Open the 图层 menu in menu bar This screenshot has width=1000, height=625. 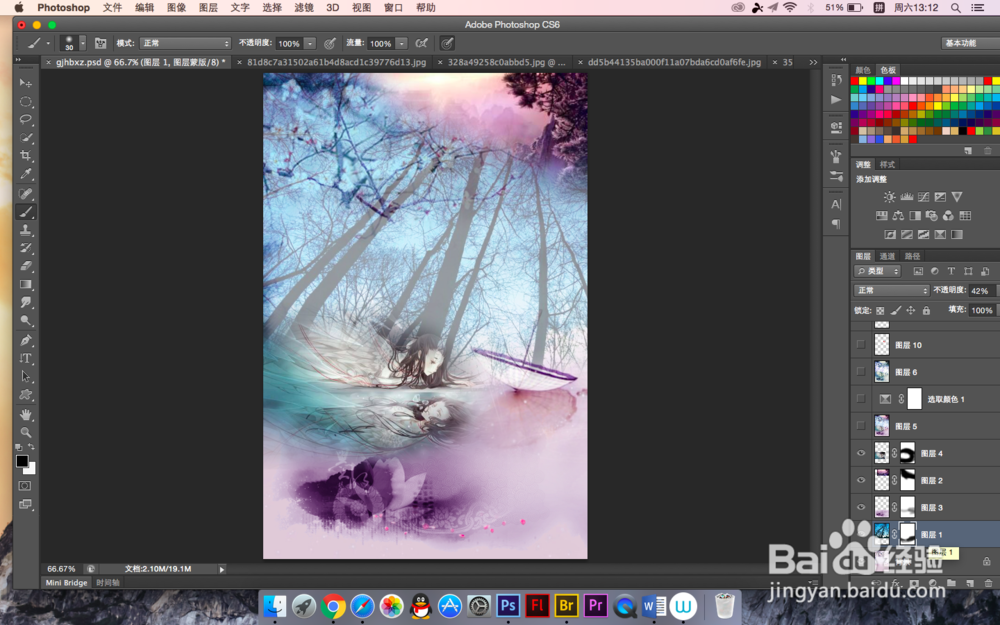point(208,8)
